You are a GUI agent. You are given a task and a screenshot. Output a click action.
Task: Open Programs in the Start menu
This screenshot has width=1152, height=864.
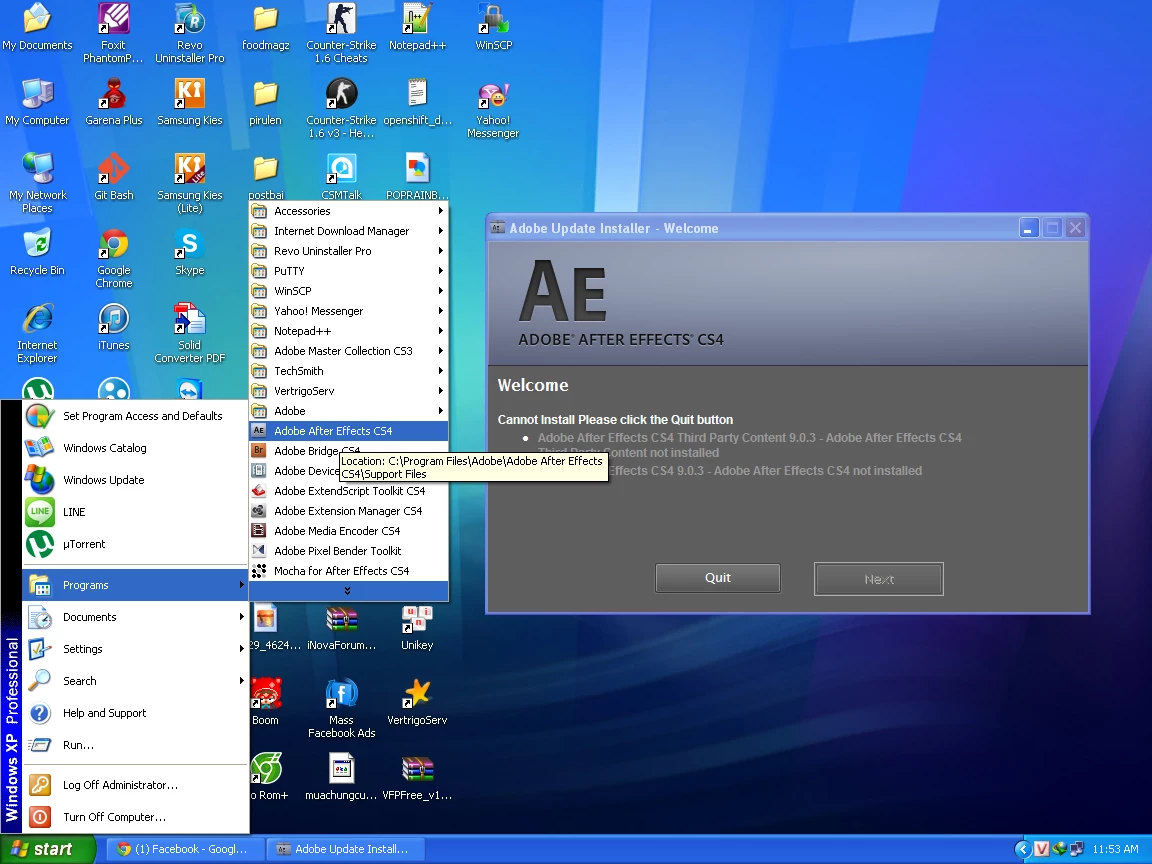pos(135,585)
